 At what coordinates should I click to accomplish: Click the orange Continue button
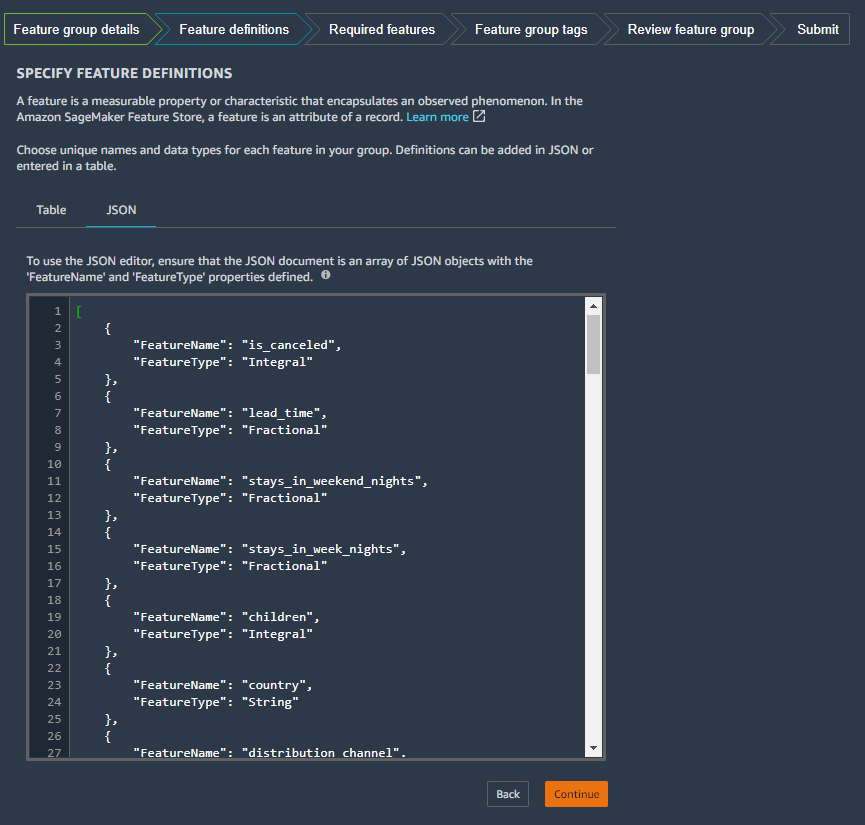pyautogui.click(x=576, y=794)
